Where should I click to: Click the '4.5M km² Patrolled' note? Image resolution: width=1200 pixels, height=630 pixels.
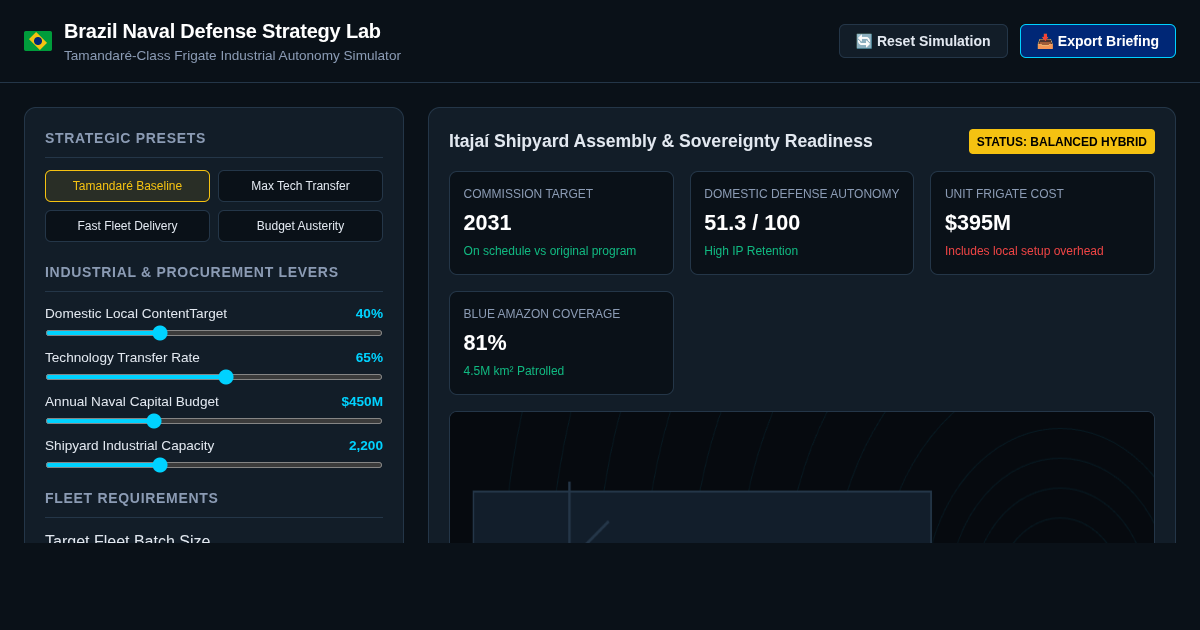click(514, 371)
